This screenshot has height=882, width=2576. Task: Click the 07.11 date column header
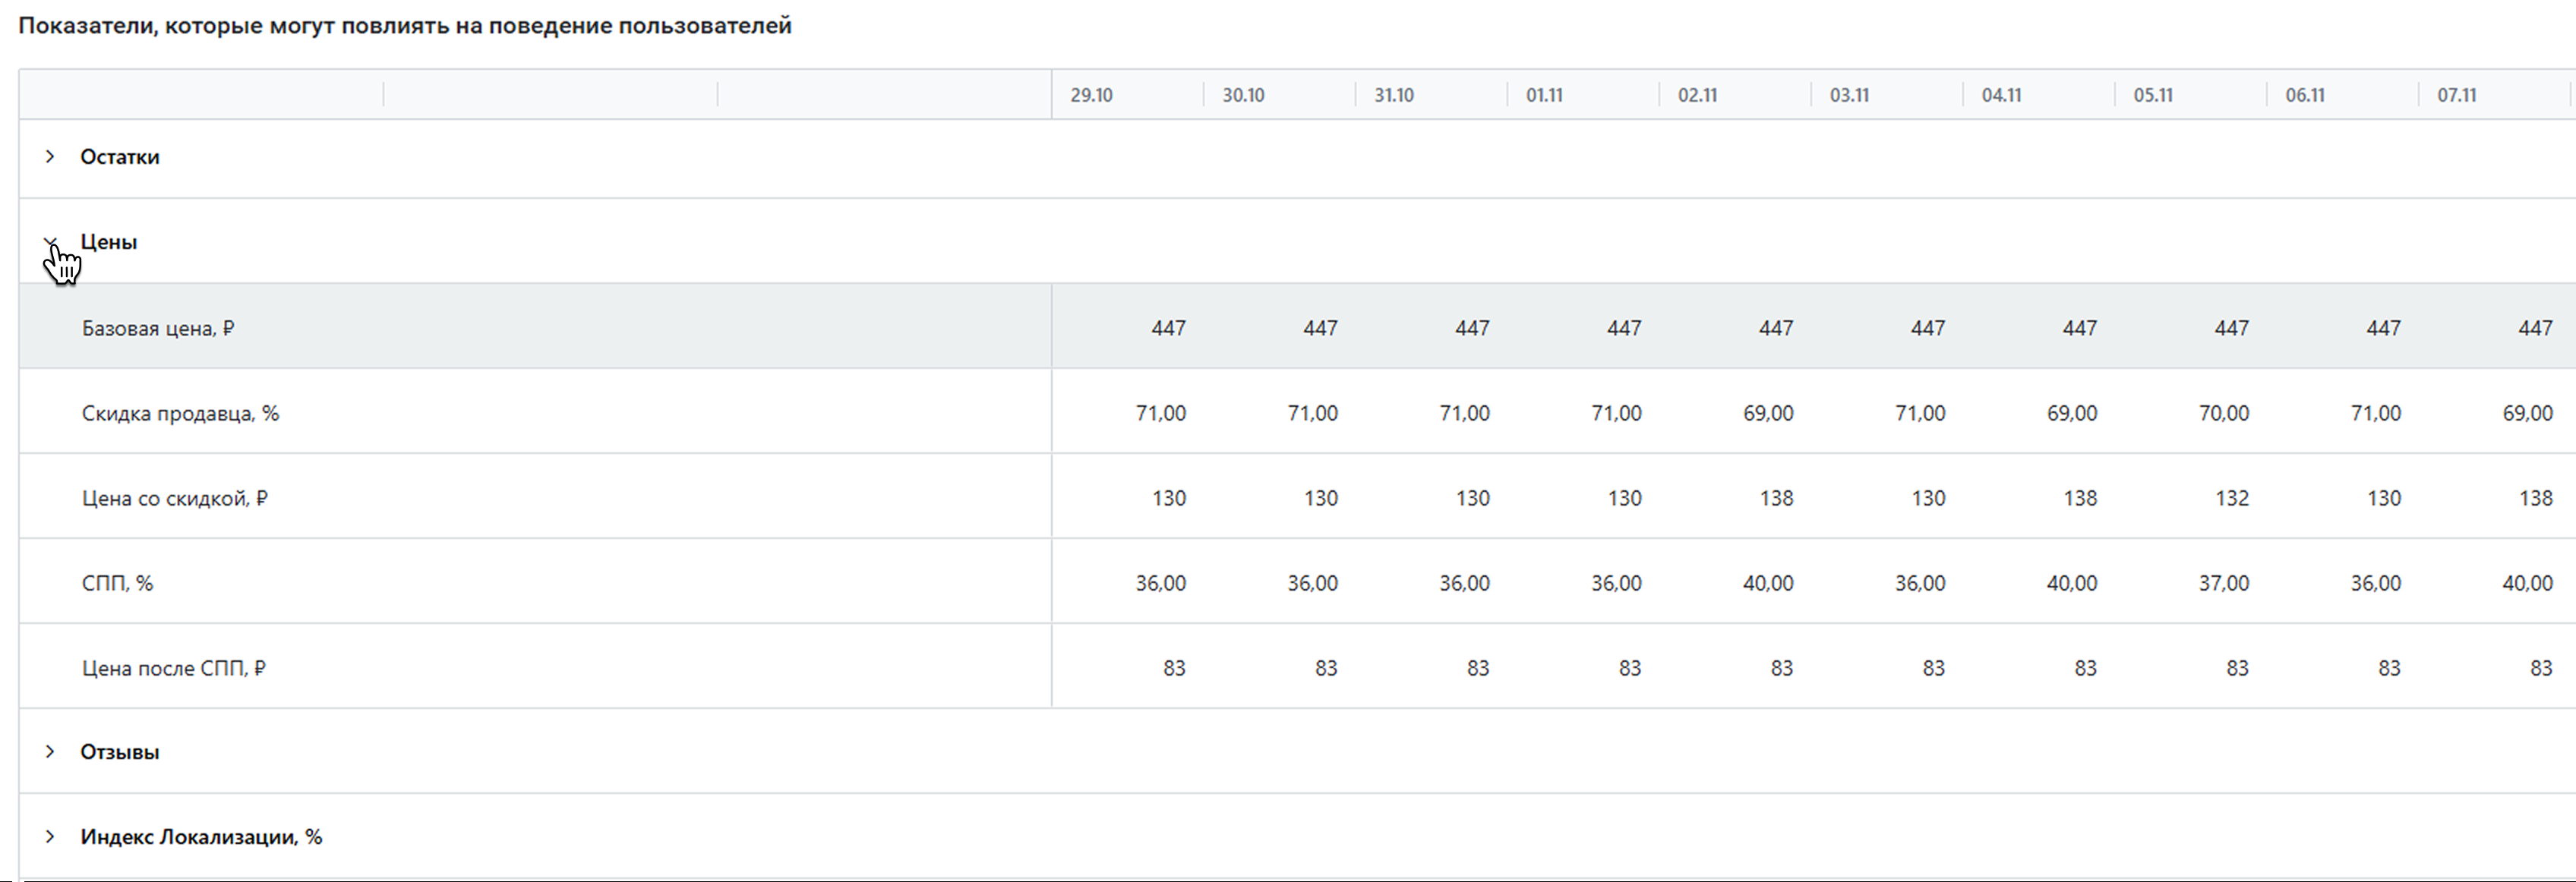(2456, 95)
